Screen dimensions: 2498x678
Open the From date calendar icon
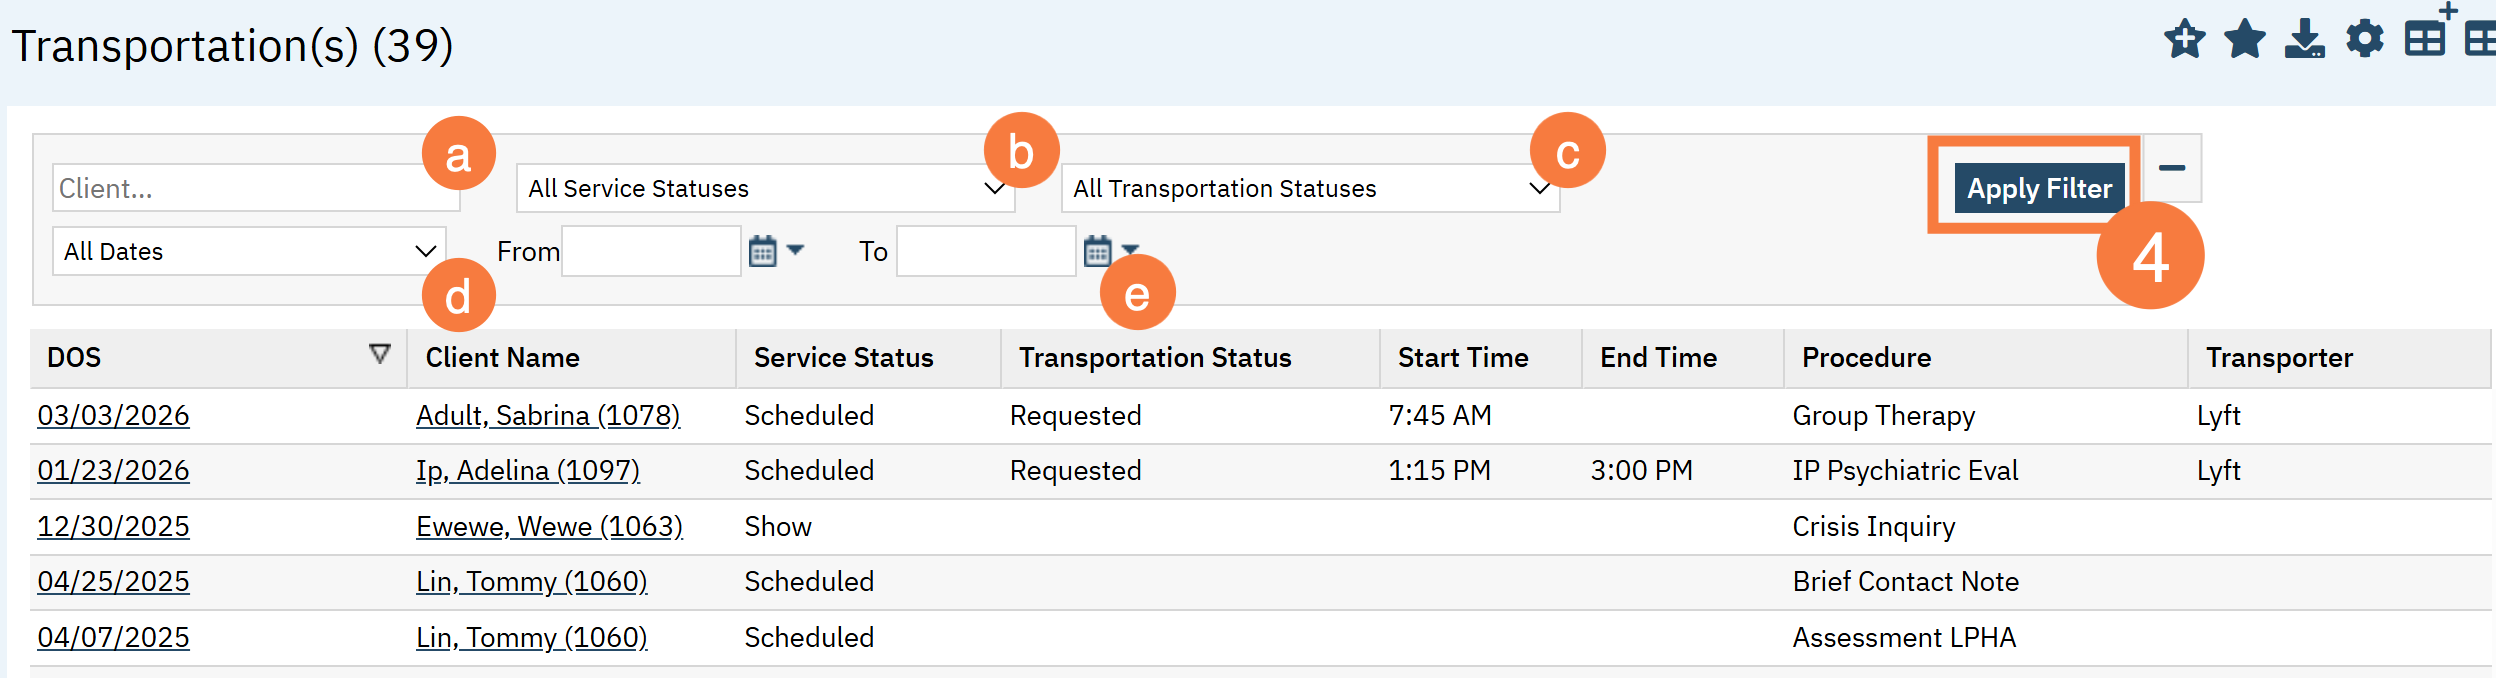pyautogui.click(x=763, y=251)
